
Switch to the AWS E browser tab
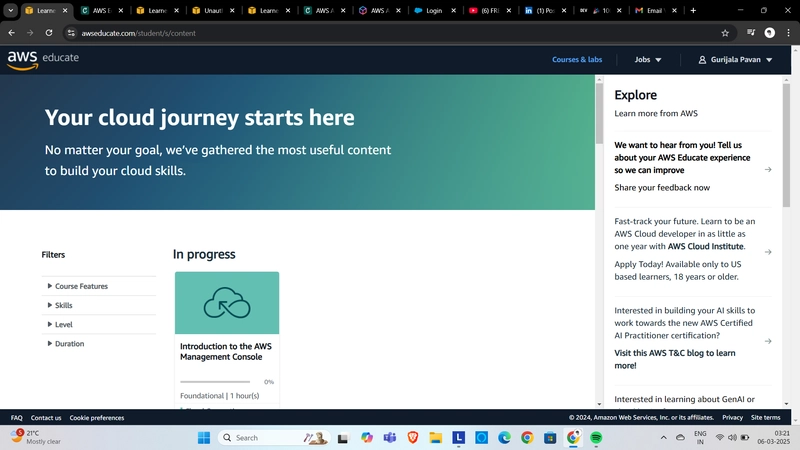102,10
